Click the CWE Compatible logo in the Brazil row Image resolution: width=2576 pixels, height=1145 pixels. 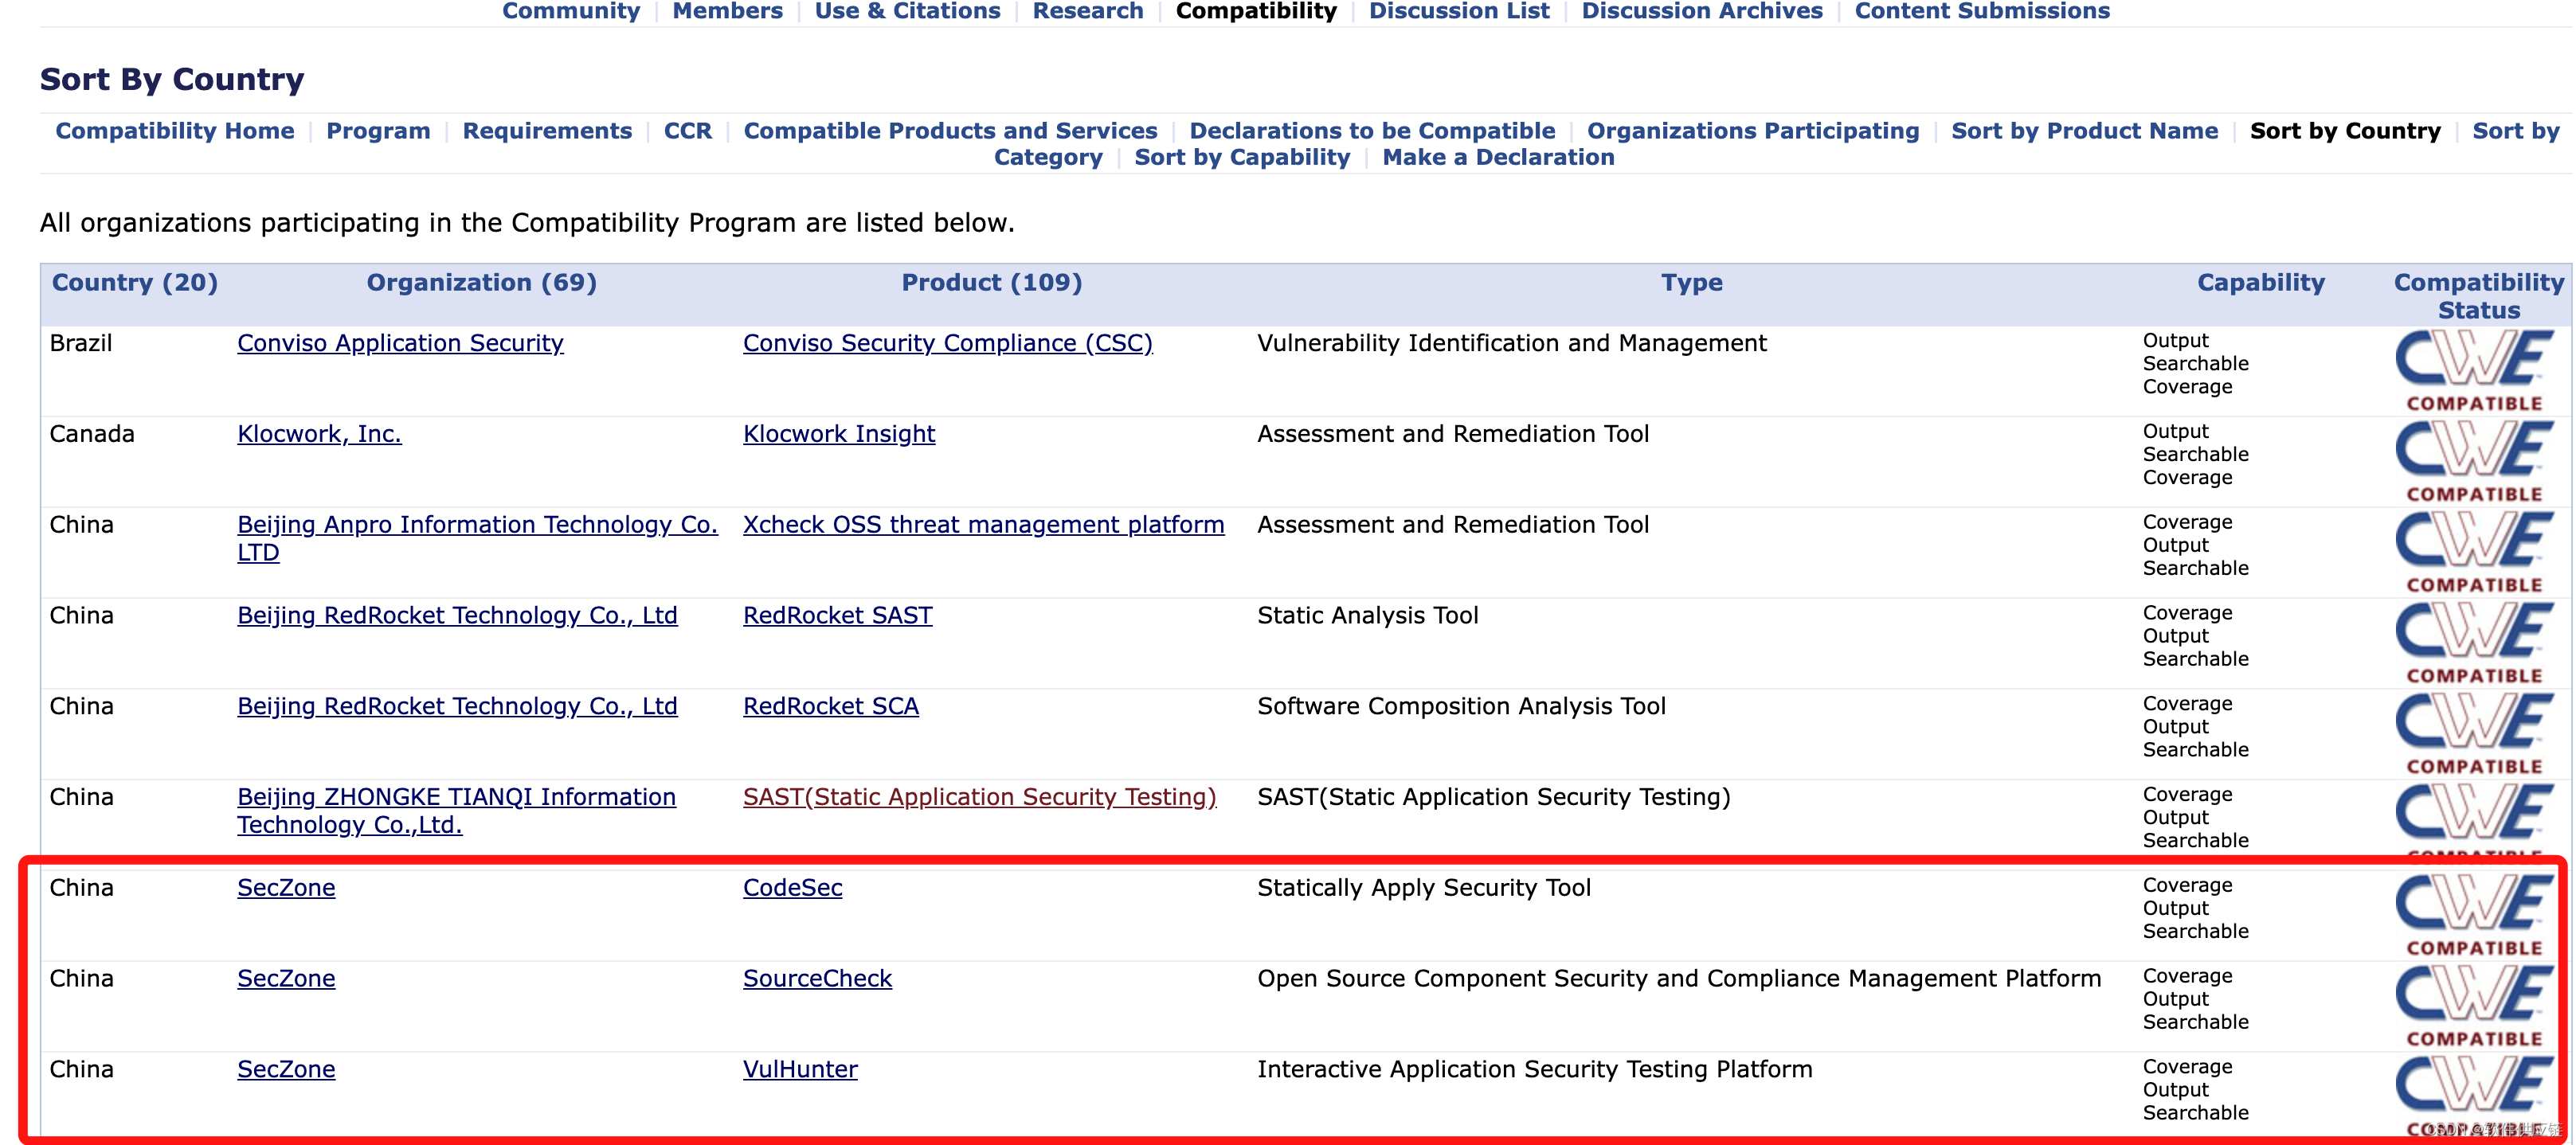tap(2474, 371)
